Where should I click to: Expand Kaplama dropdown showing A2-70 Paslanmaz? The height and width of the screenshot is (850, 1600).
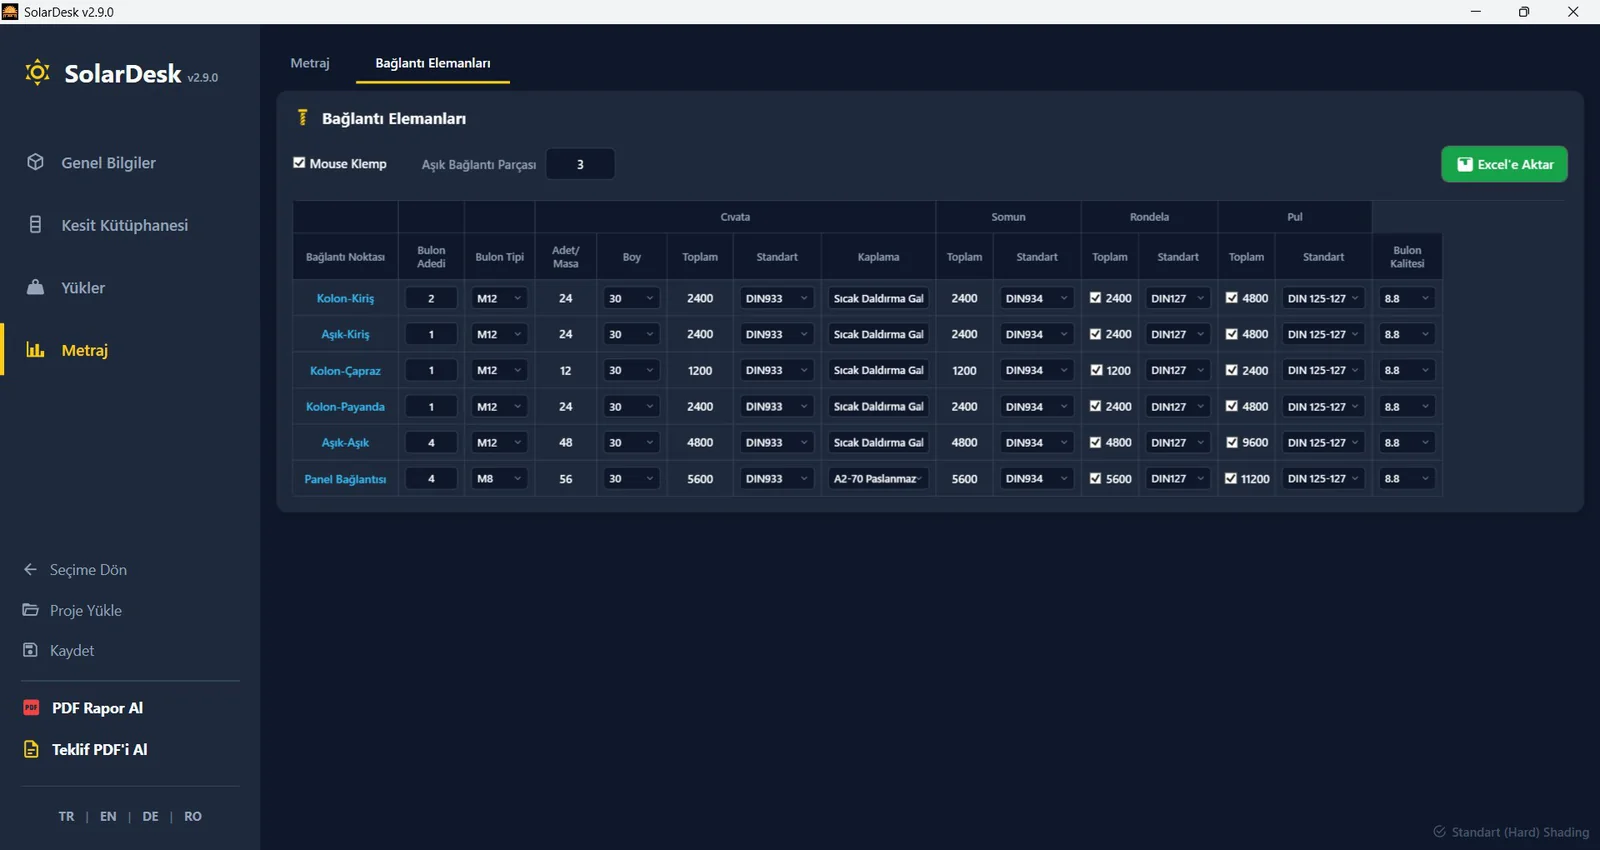point(879,479)
